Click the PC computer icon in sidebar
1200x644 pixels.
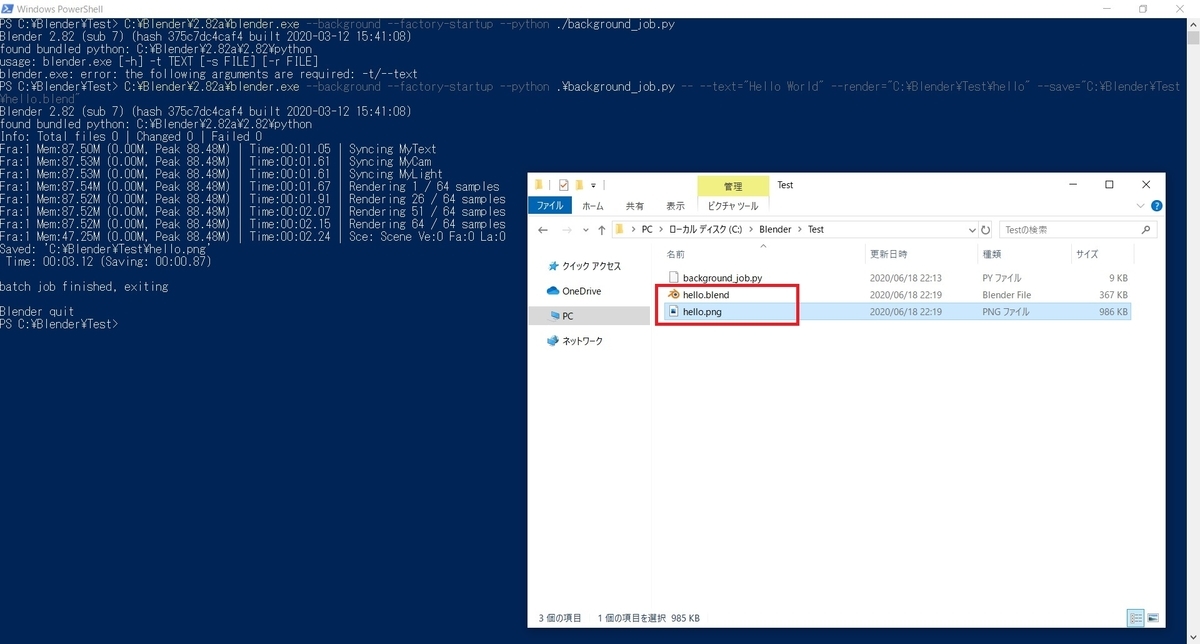[x=553, y=316]
